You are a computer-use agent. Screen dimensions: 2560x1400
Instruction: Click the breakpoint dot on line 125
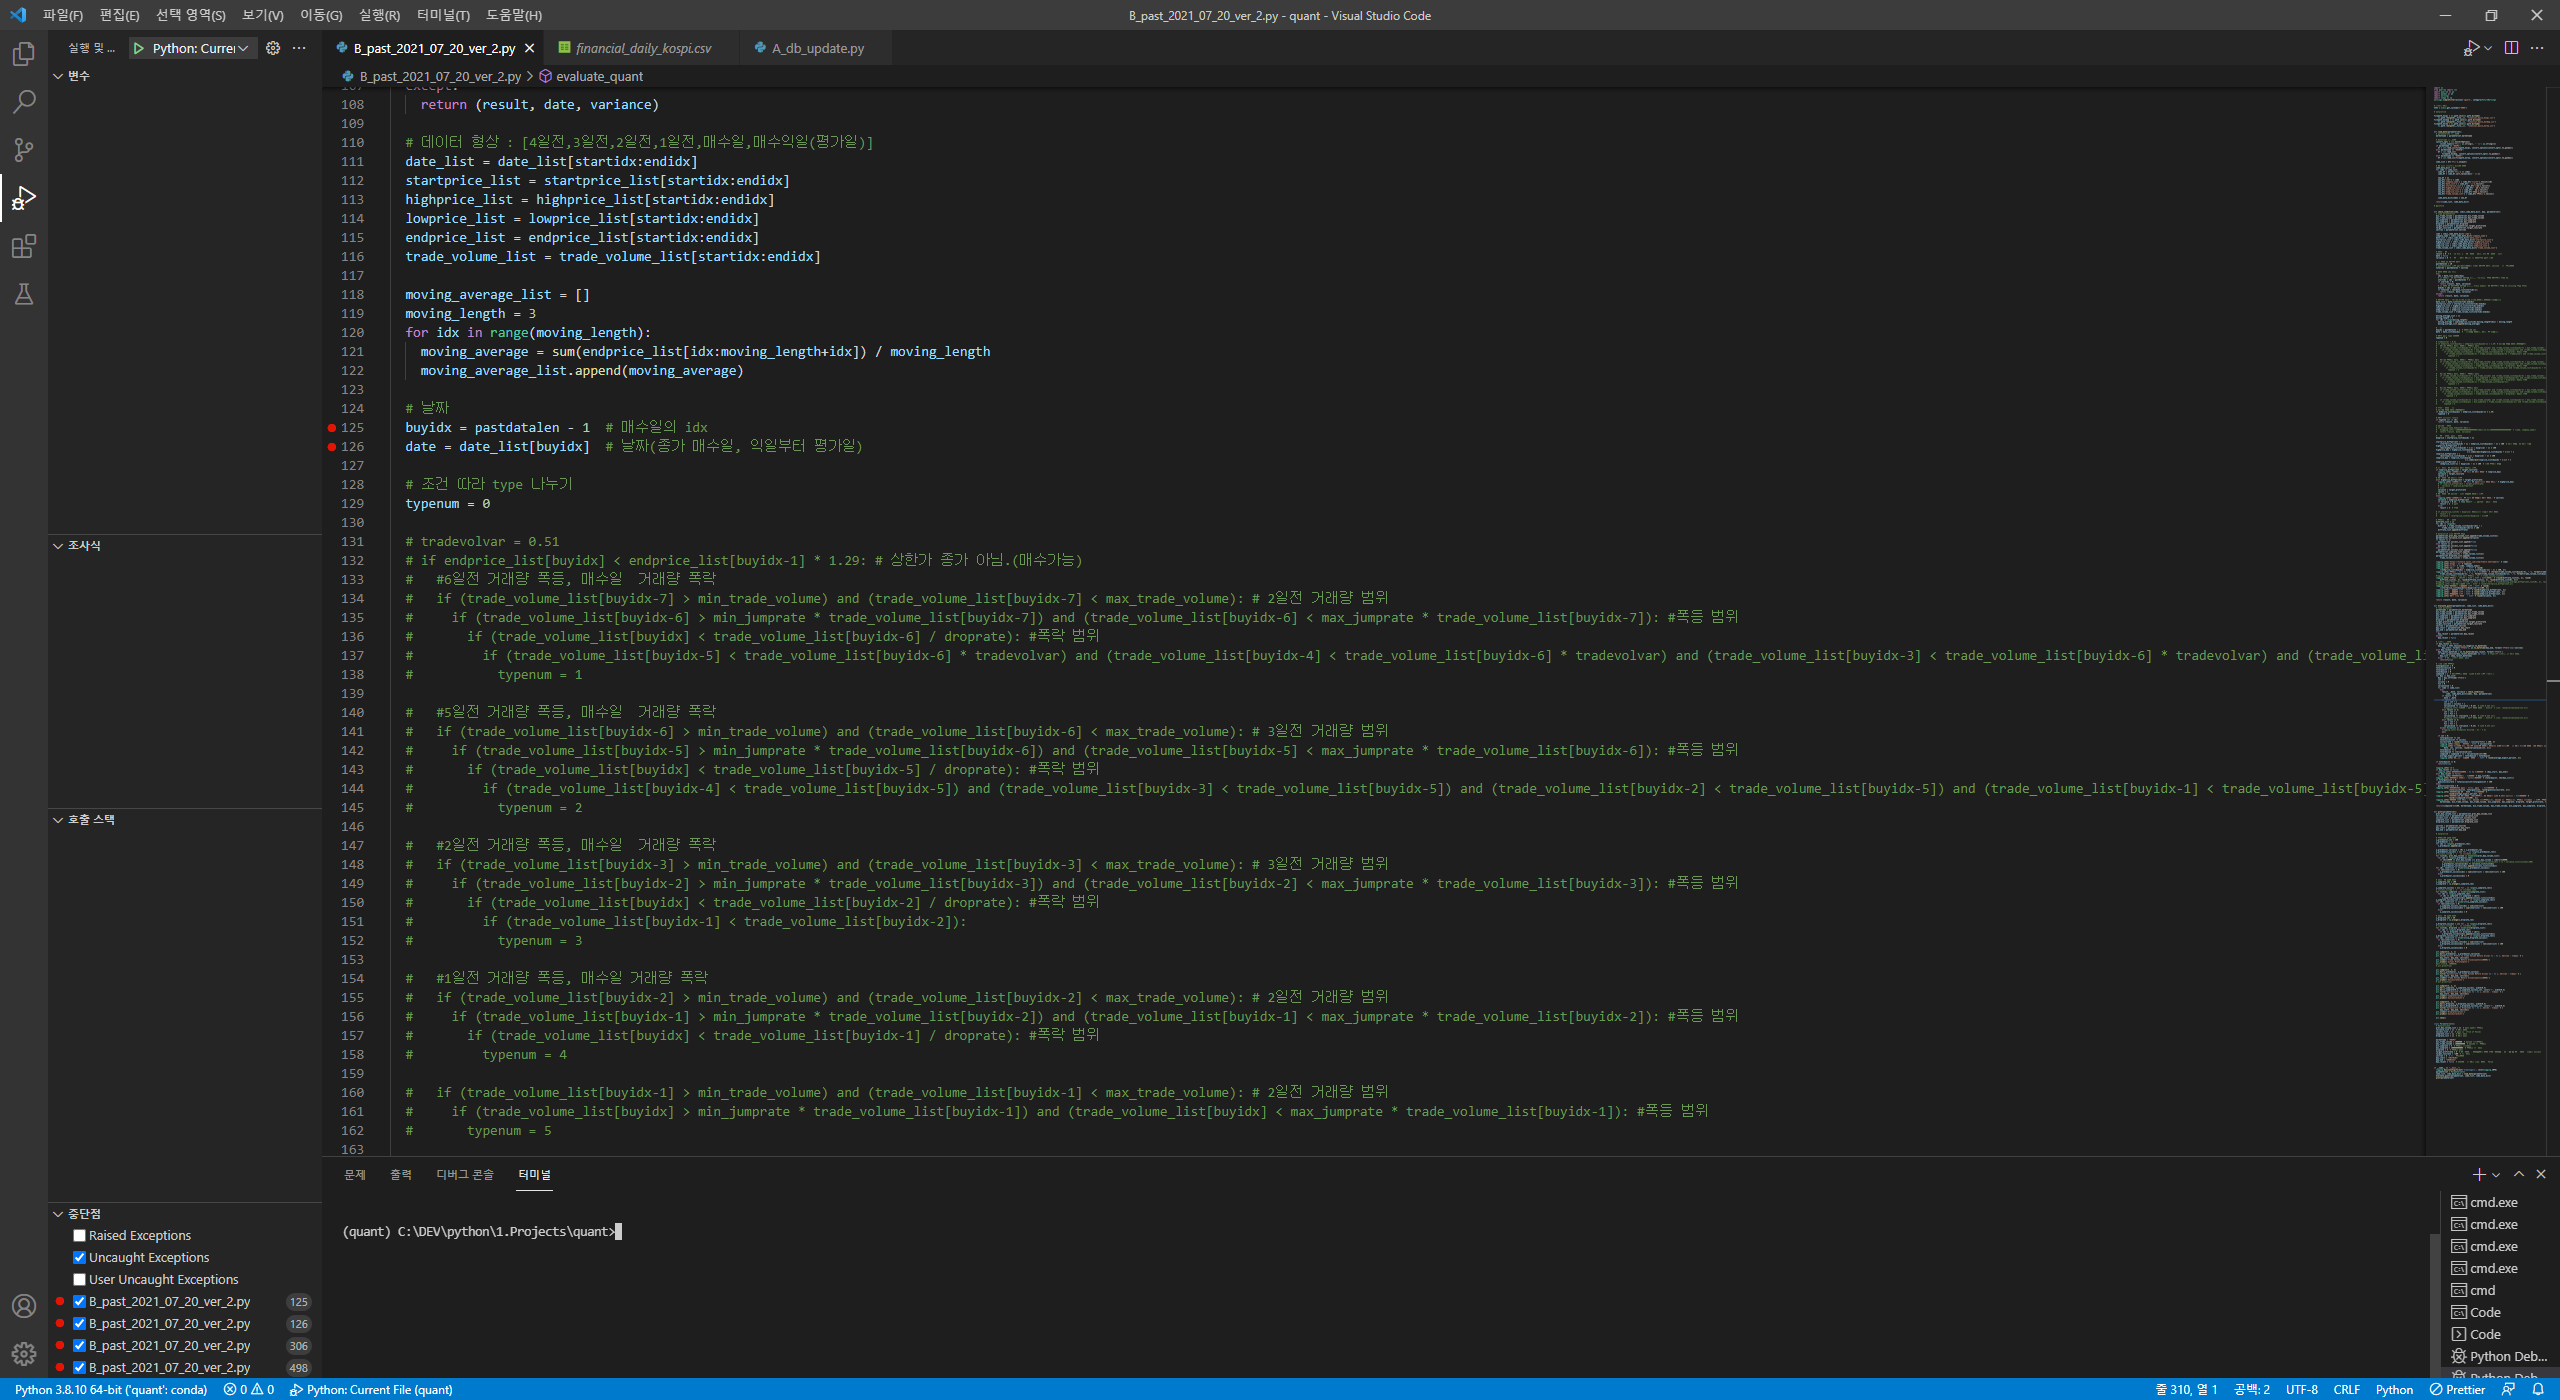pyautogui.click(x=332, y=427)
